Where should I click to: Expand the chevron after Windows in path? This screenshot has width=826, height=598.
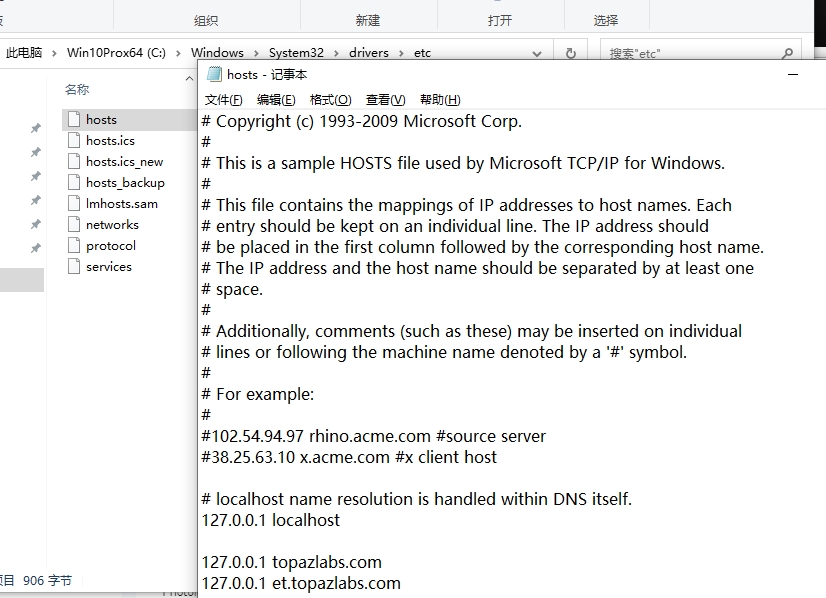(x=256, y=53)
